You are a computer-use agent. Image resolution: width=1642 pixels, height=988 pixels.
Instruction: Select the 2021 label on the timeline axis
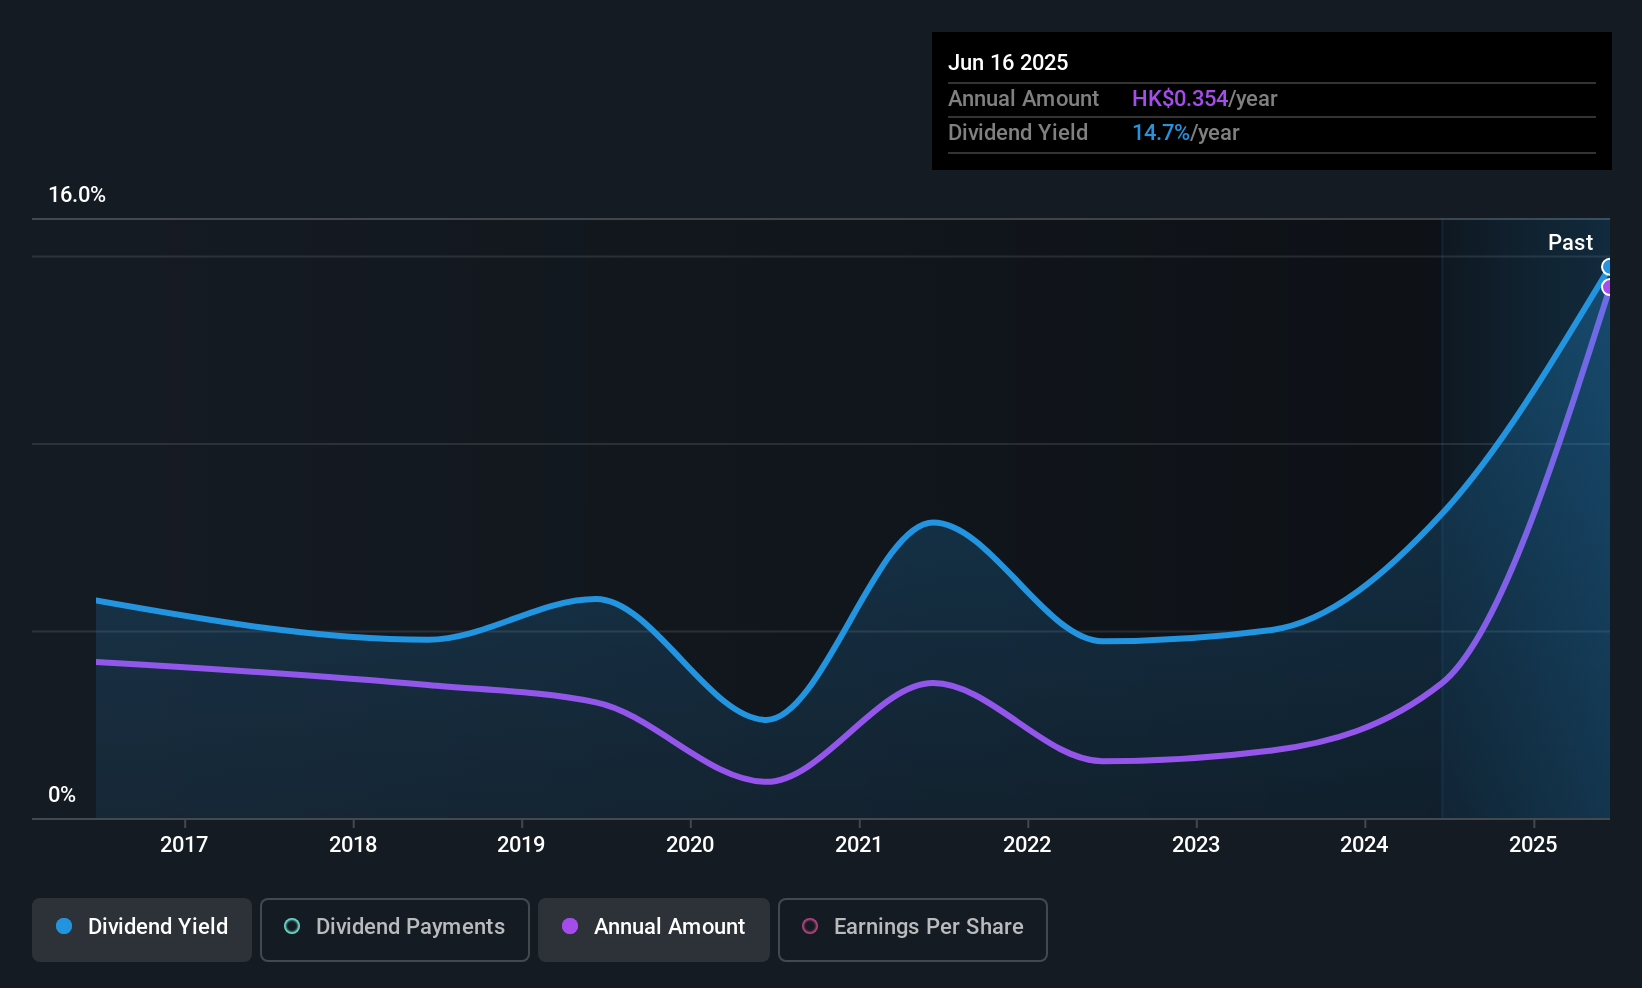(x=859, y=845)
